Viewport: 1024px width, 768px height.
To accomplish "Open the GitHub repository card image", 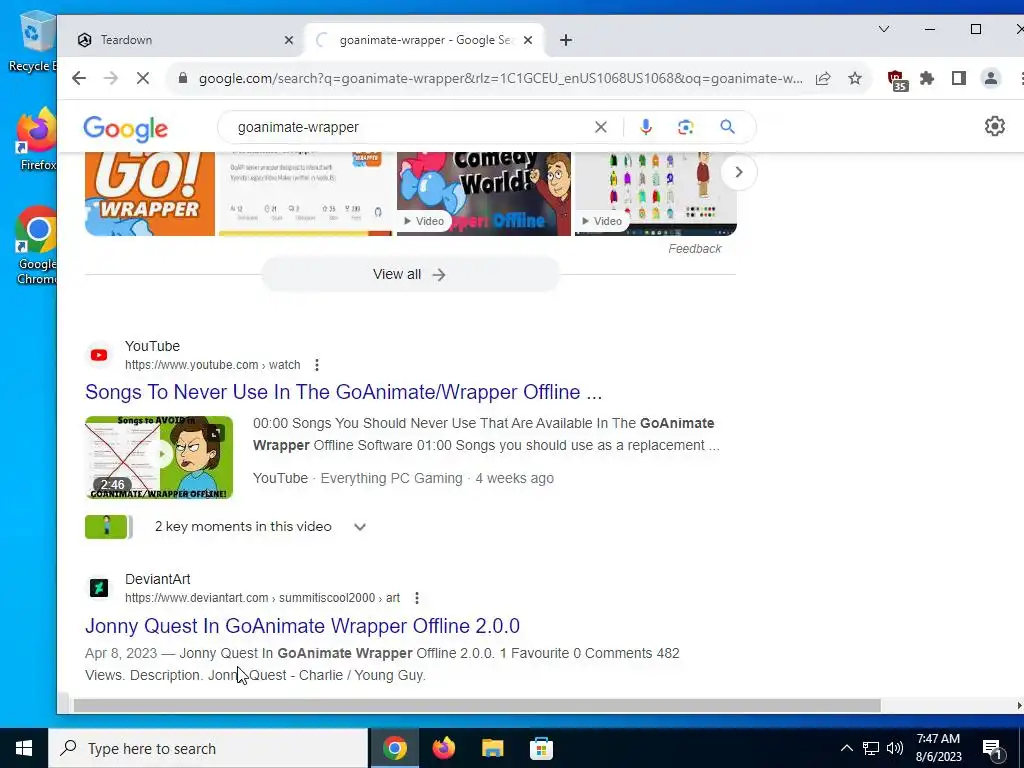I will pos(306,194).
